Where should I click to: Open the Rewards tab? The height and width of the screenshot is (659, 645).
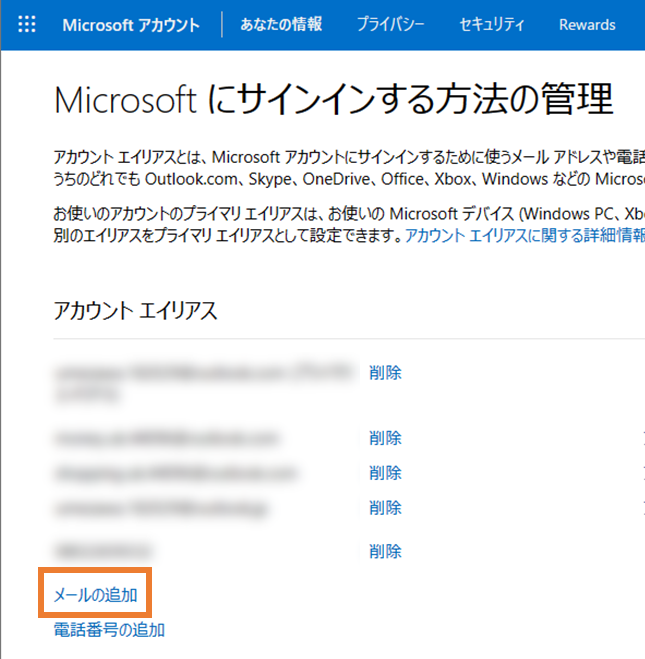[x=587, y=25]
